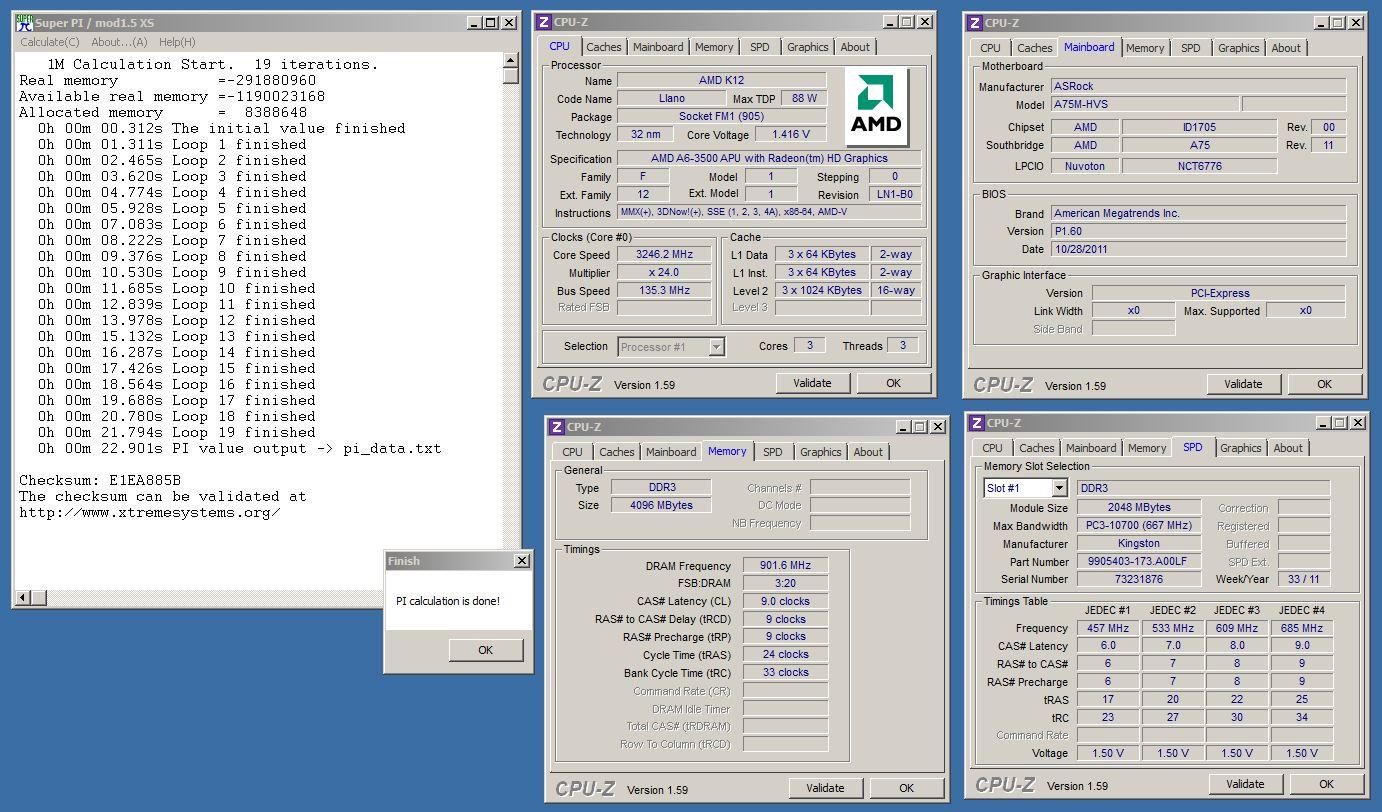Click CPU-Z Z icon in Mainboard window title
This screenshot has height=812, width=1382.
(973, 23)
